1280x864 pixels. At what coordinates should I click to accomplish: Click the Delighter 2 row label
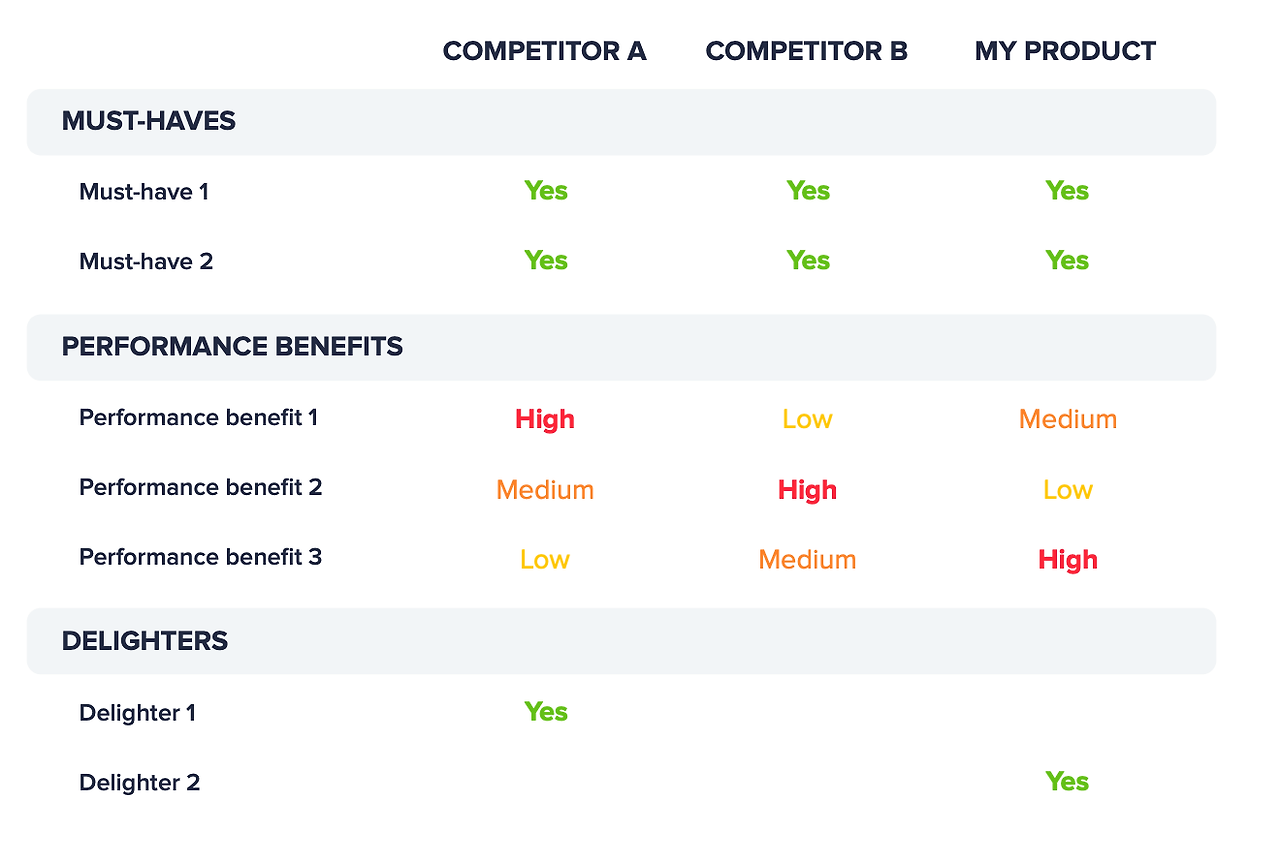pos(139,783)
